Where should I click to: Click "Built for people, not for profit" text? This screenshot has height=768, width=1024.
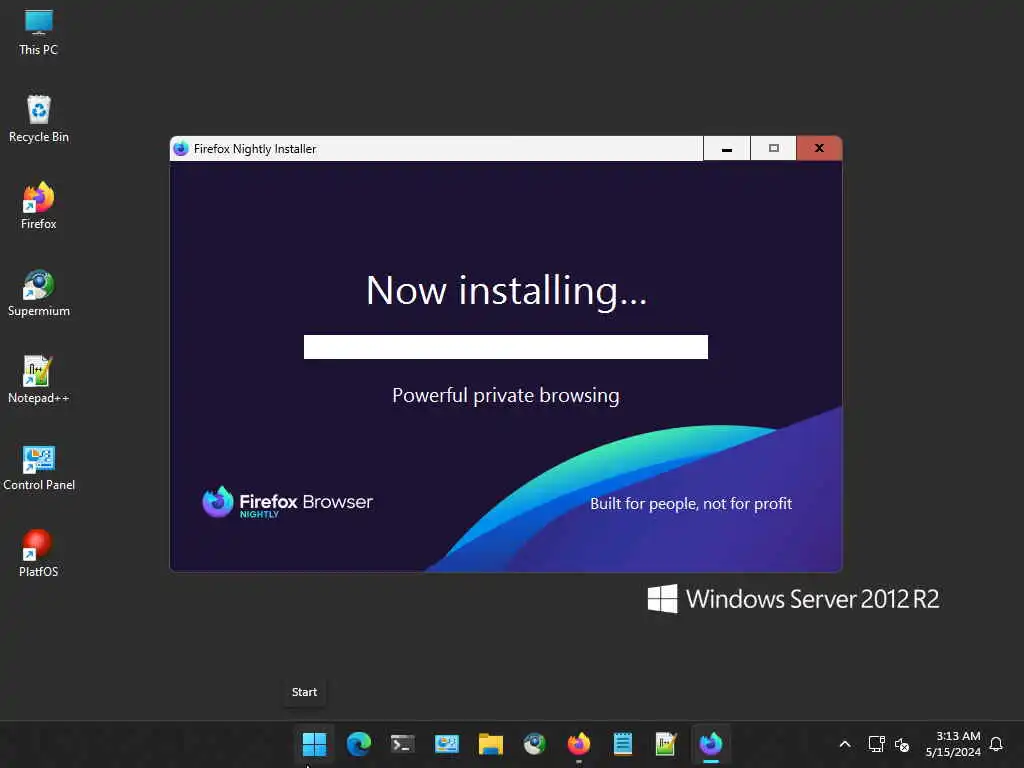click(691, 504)
